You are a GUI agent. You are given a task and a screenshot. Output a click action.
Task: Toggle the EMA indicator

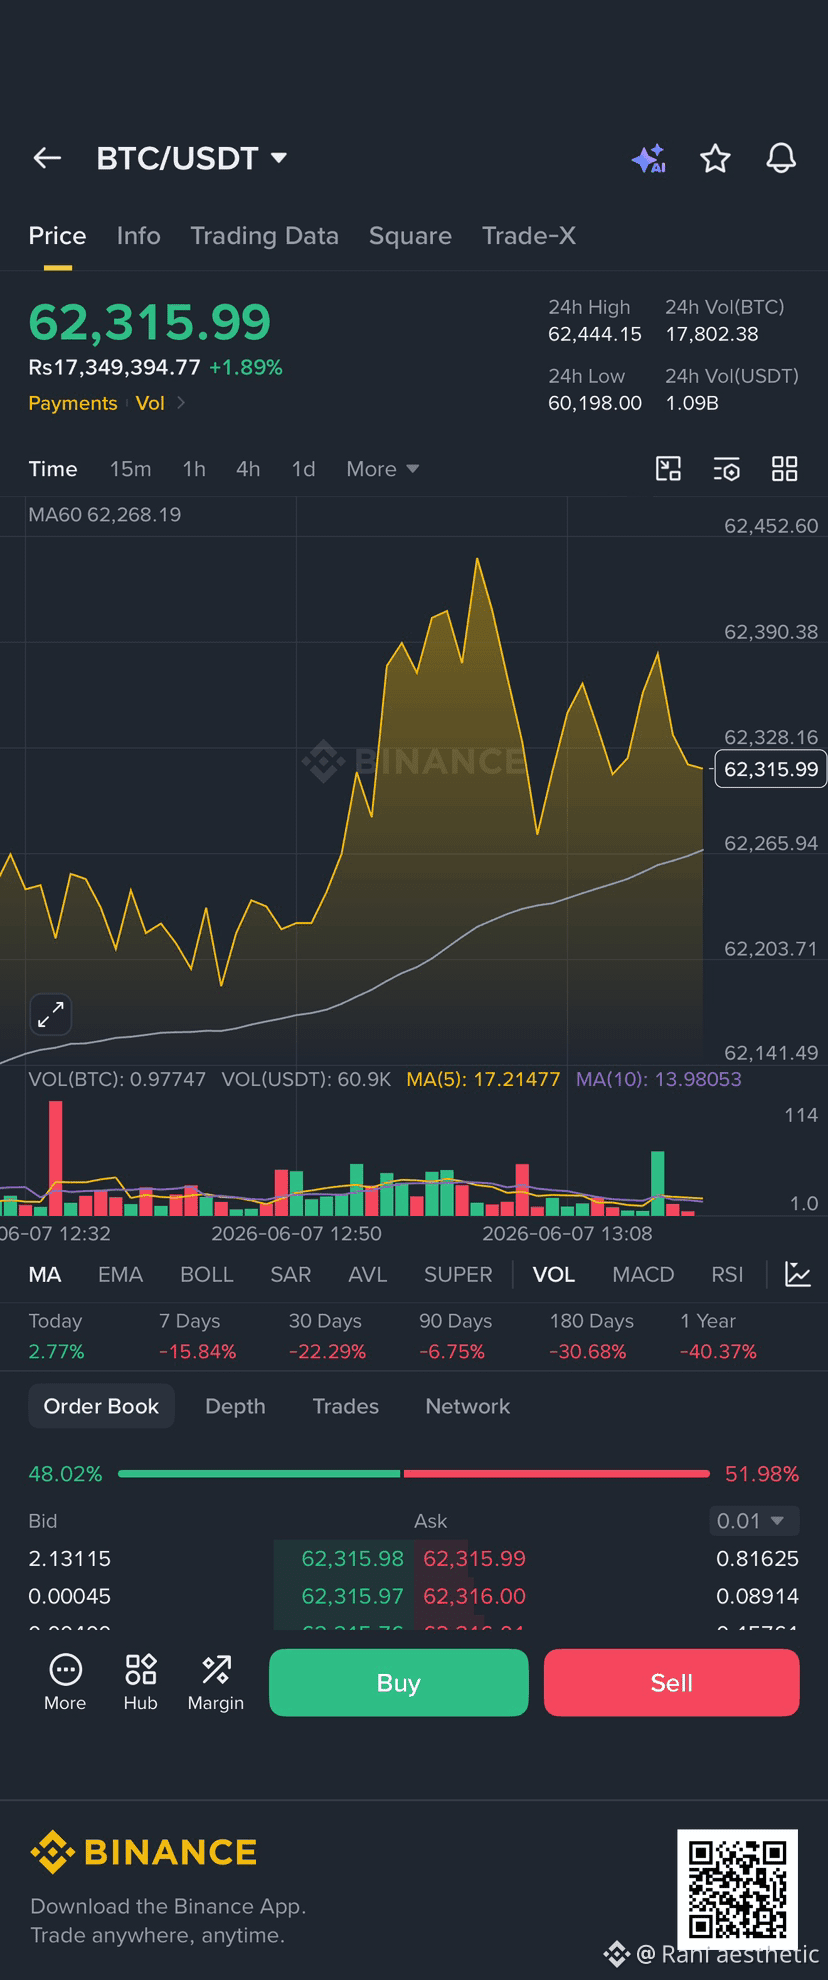pyautogui.click(x=120, y=1275)
